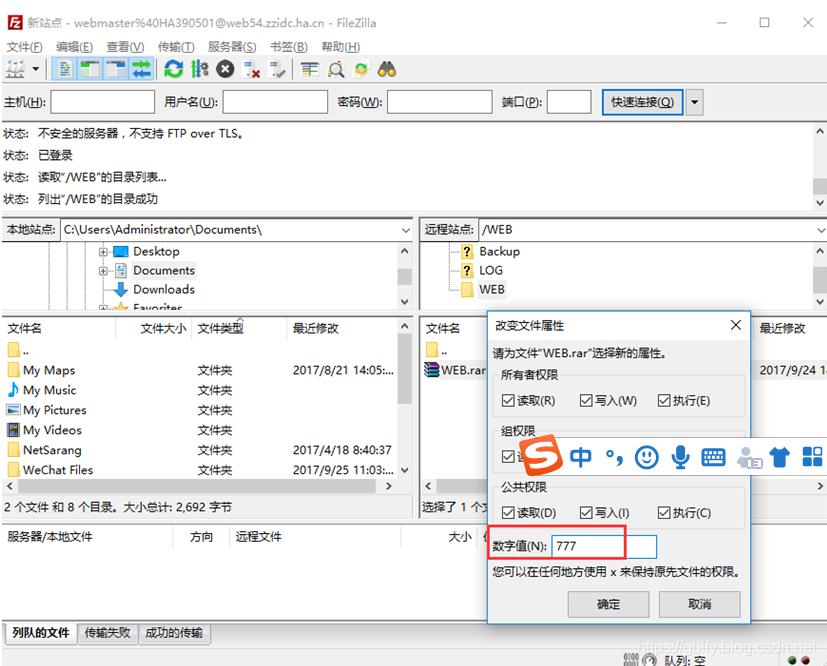Click the reconnect to server icon
Screen dimensions: 827x666
click(277, 69)
